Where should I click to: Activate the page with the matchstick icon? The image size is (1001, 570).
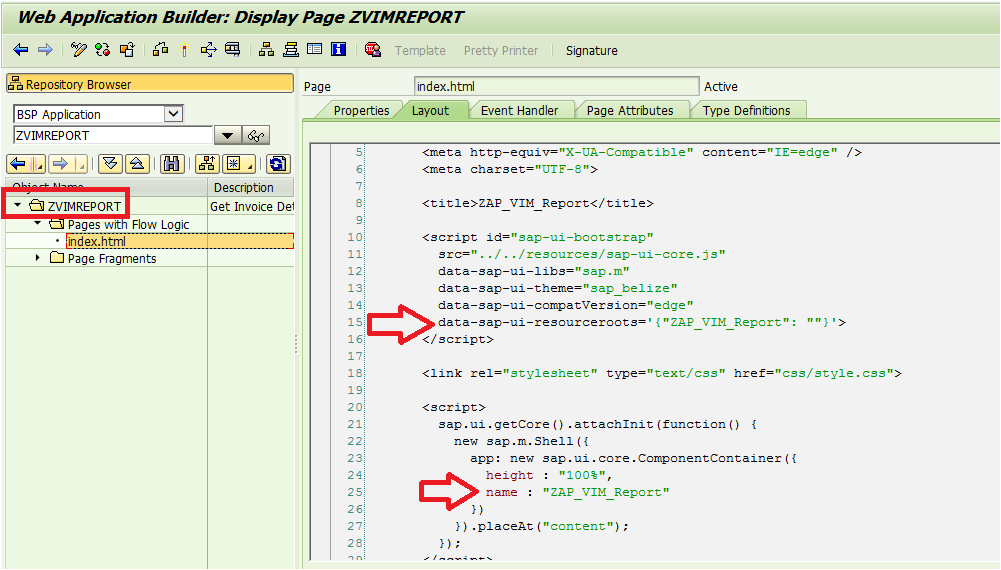click(x=184, y=50)
